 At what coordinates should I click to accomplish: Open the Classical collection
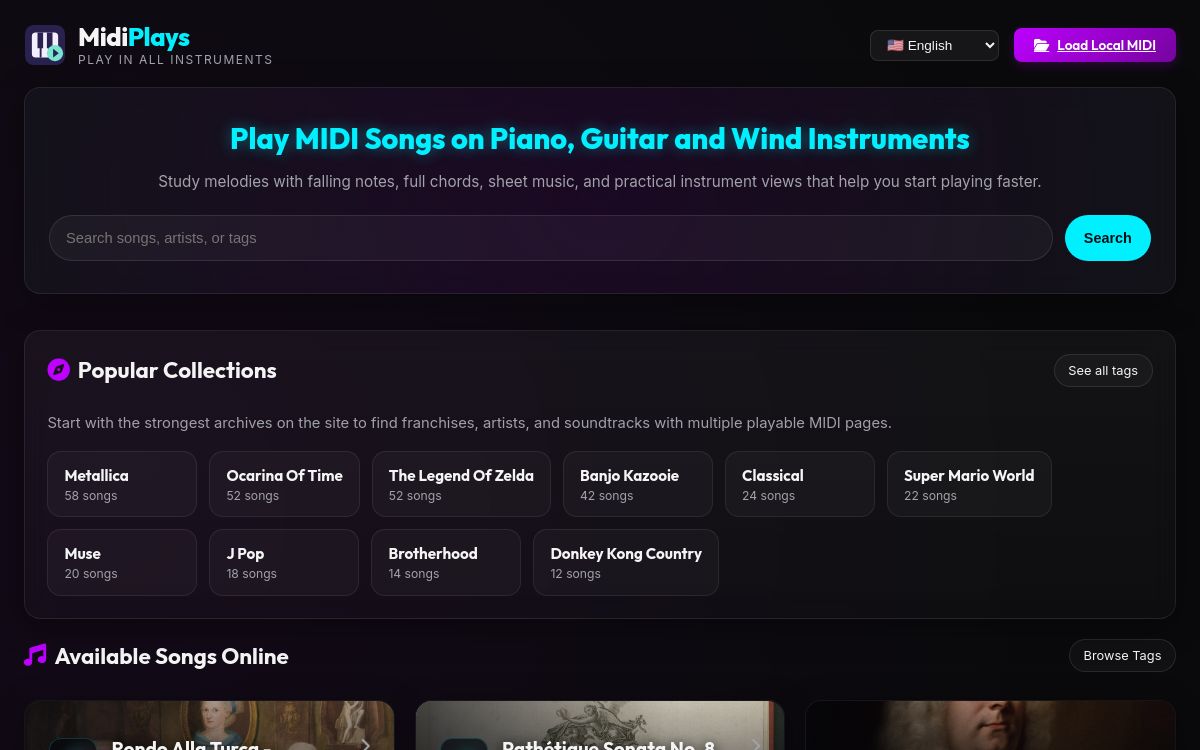click(800, 484)
